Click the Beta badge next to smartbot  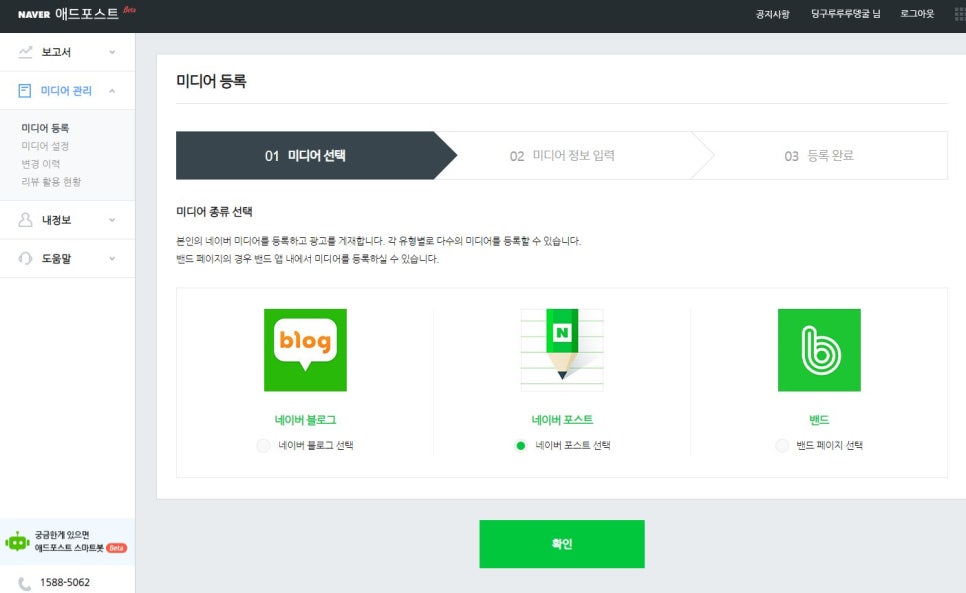click(x=116, y=548)
